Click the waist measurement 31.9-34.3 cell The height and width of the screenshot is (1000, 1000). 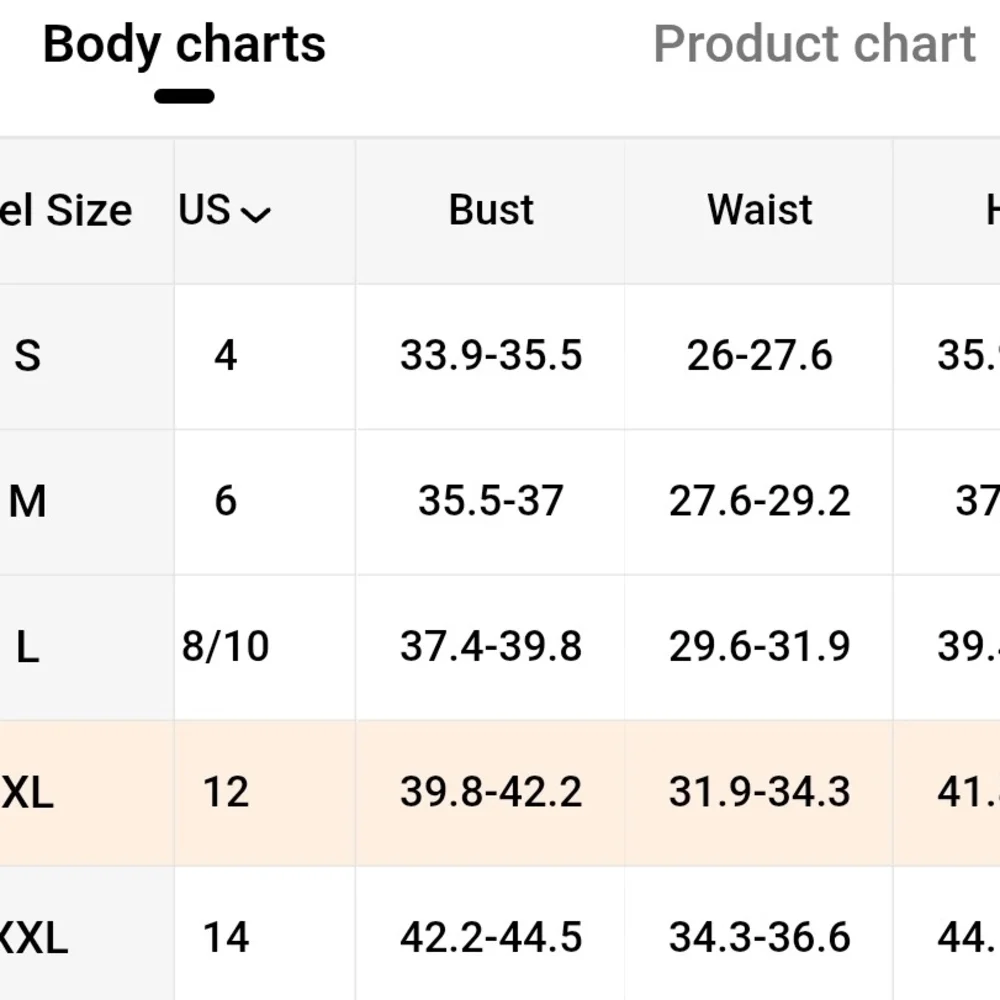(x=760, y=793)
